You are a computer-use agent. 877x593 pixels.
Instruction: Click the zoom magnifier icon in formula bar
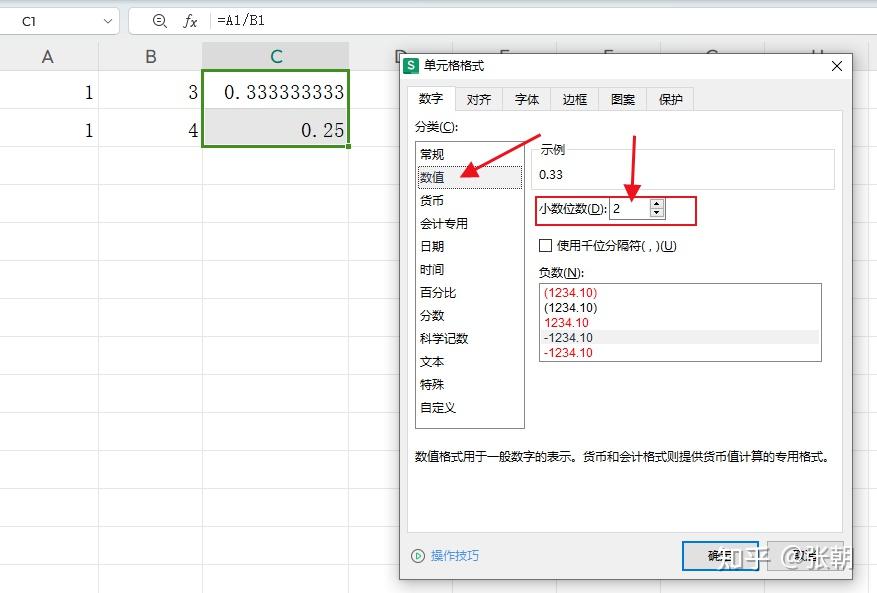pos(159,21)
